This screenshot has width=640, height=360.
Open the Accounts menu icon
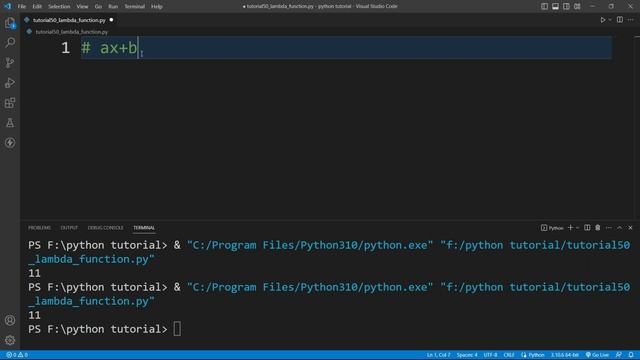[x=10, y=320]
